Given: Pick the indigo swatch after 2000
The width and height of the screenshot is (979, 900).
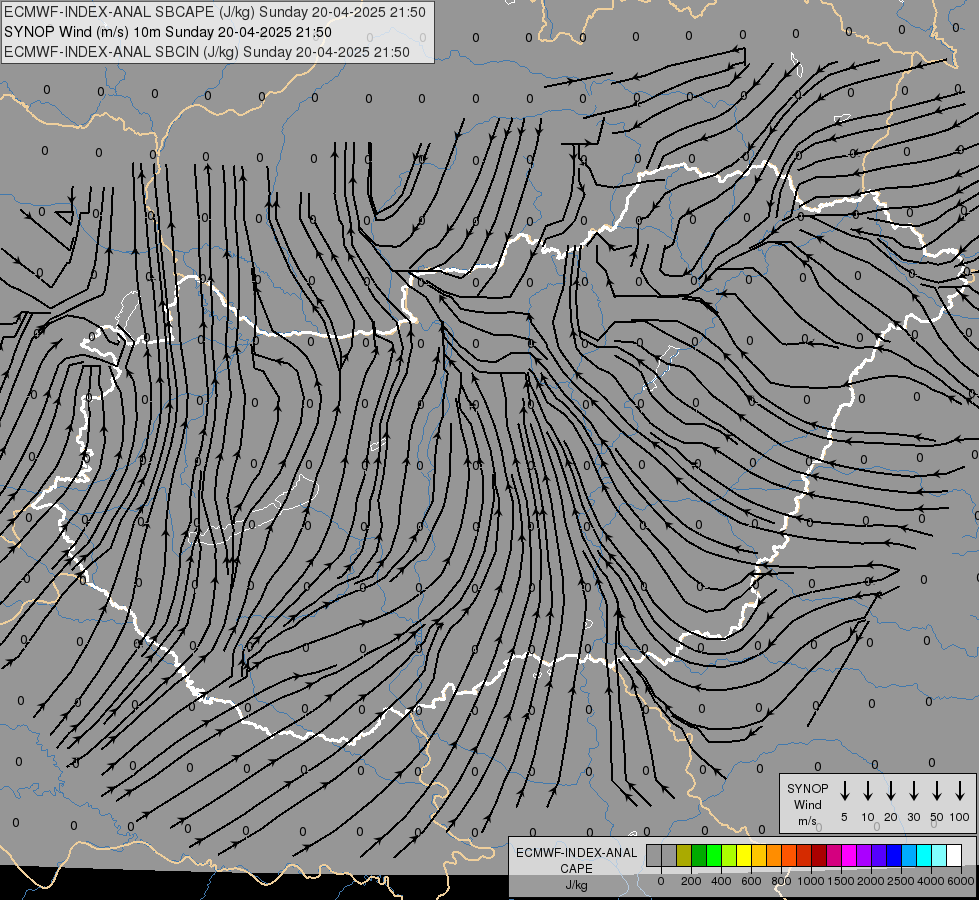Looking at the screenshot, I should (878, 855).
